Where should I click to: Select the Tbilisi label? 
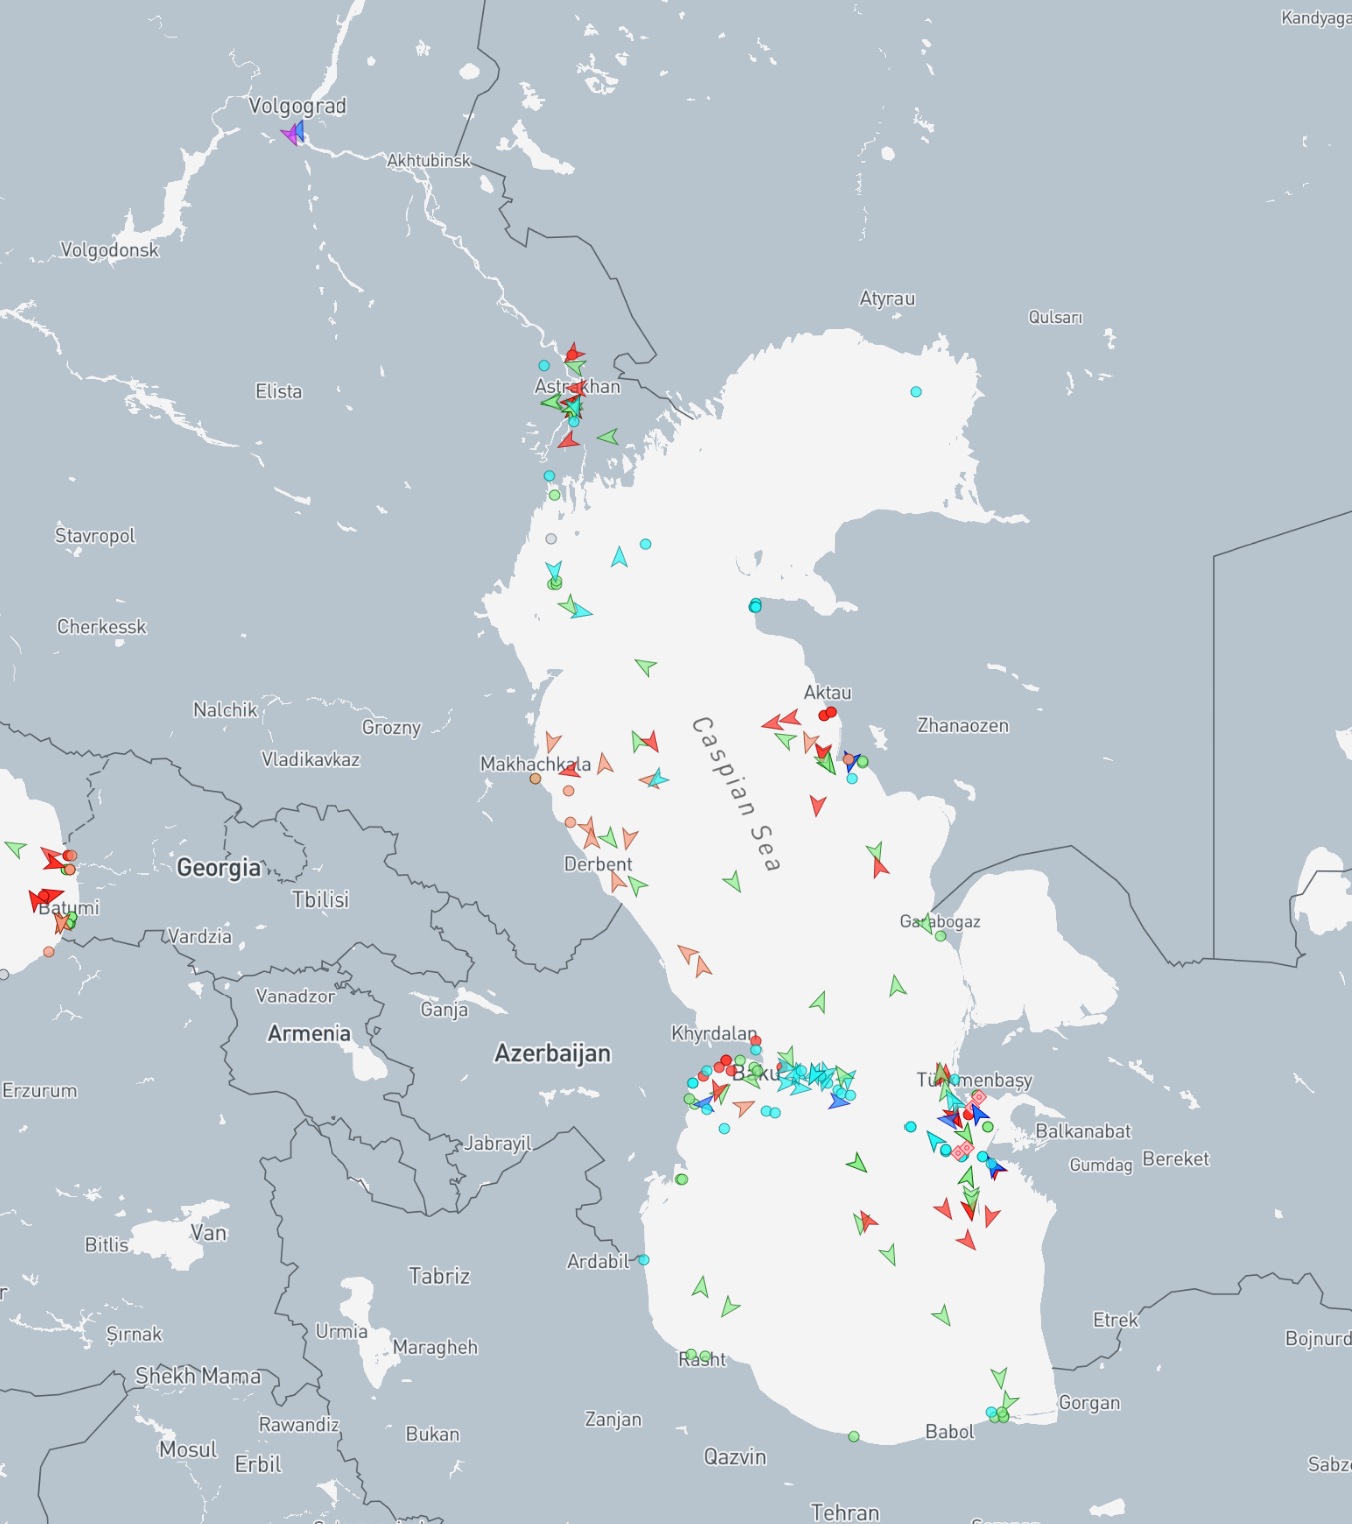coord(321,899)
